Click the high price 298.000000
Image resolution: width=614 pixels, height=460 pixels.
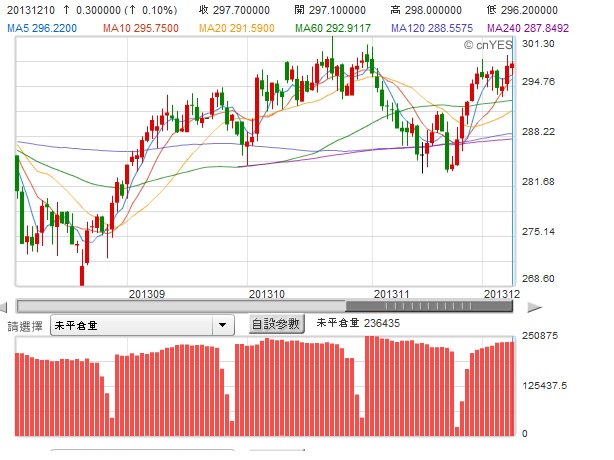[x=433, y=10]
